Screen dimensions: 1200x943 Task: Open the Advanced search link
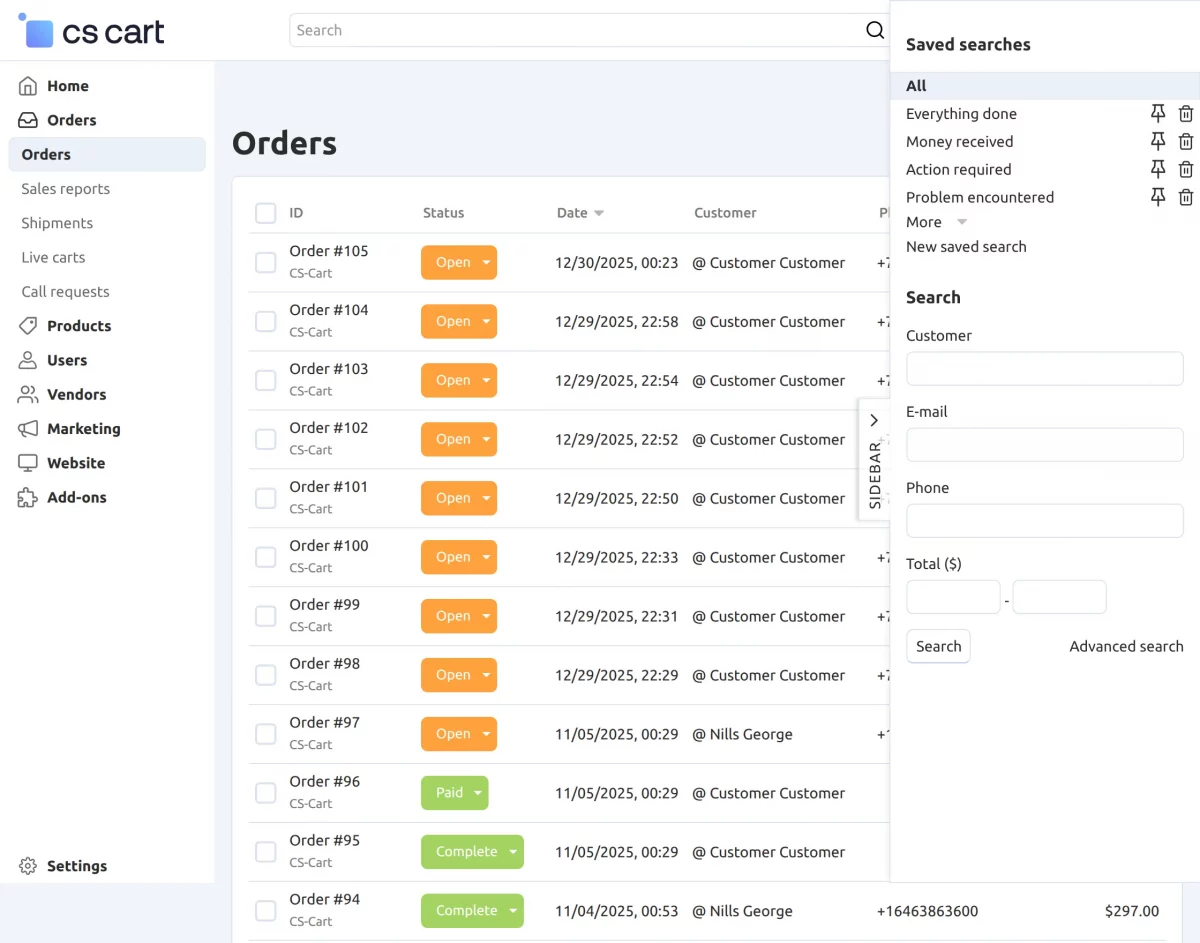coord(1126,647)
